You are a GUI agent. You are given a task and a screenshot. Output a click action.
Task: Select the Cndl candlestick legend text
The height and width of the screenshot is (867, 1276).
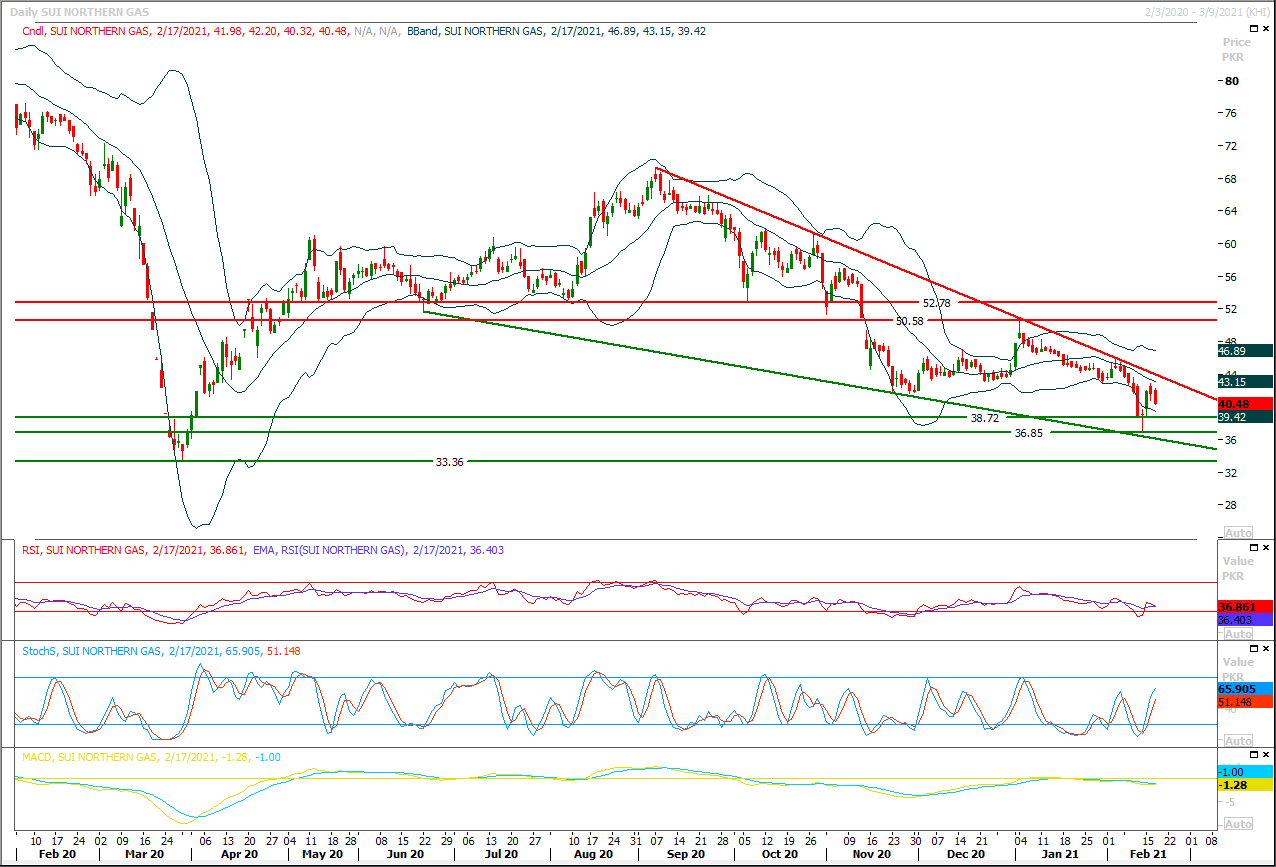click(213, 32)
